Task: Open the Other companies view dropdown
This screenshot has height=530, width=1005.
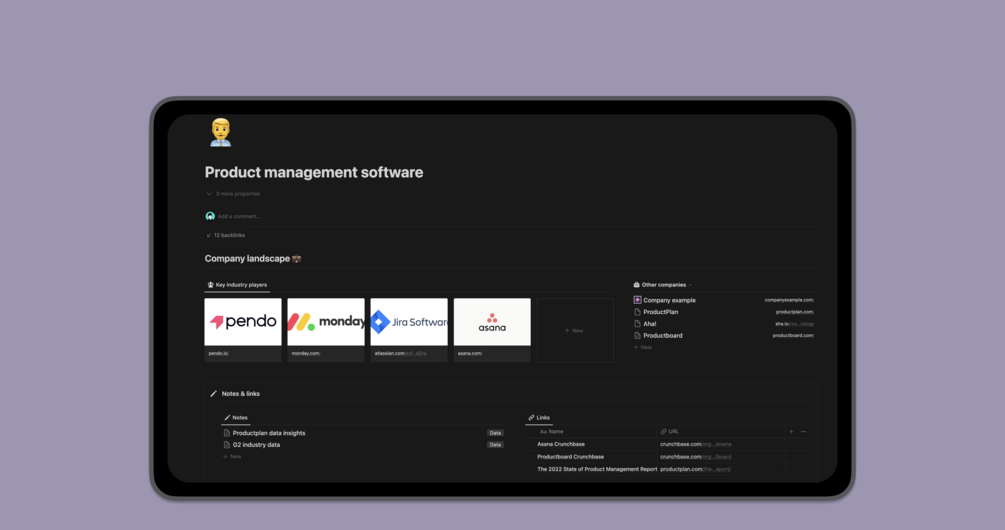Action: click(663, 285)
